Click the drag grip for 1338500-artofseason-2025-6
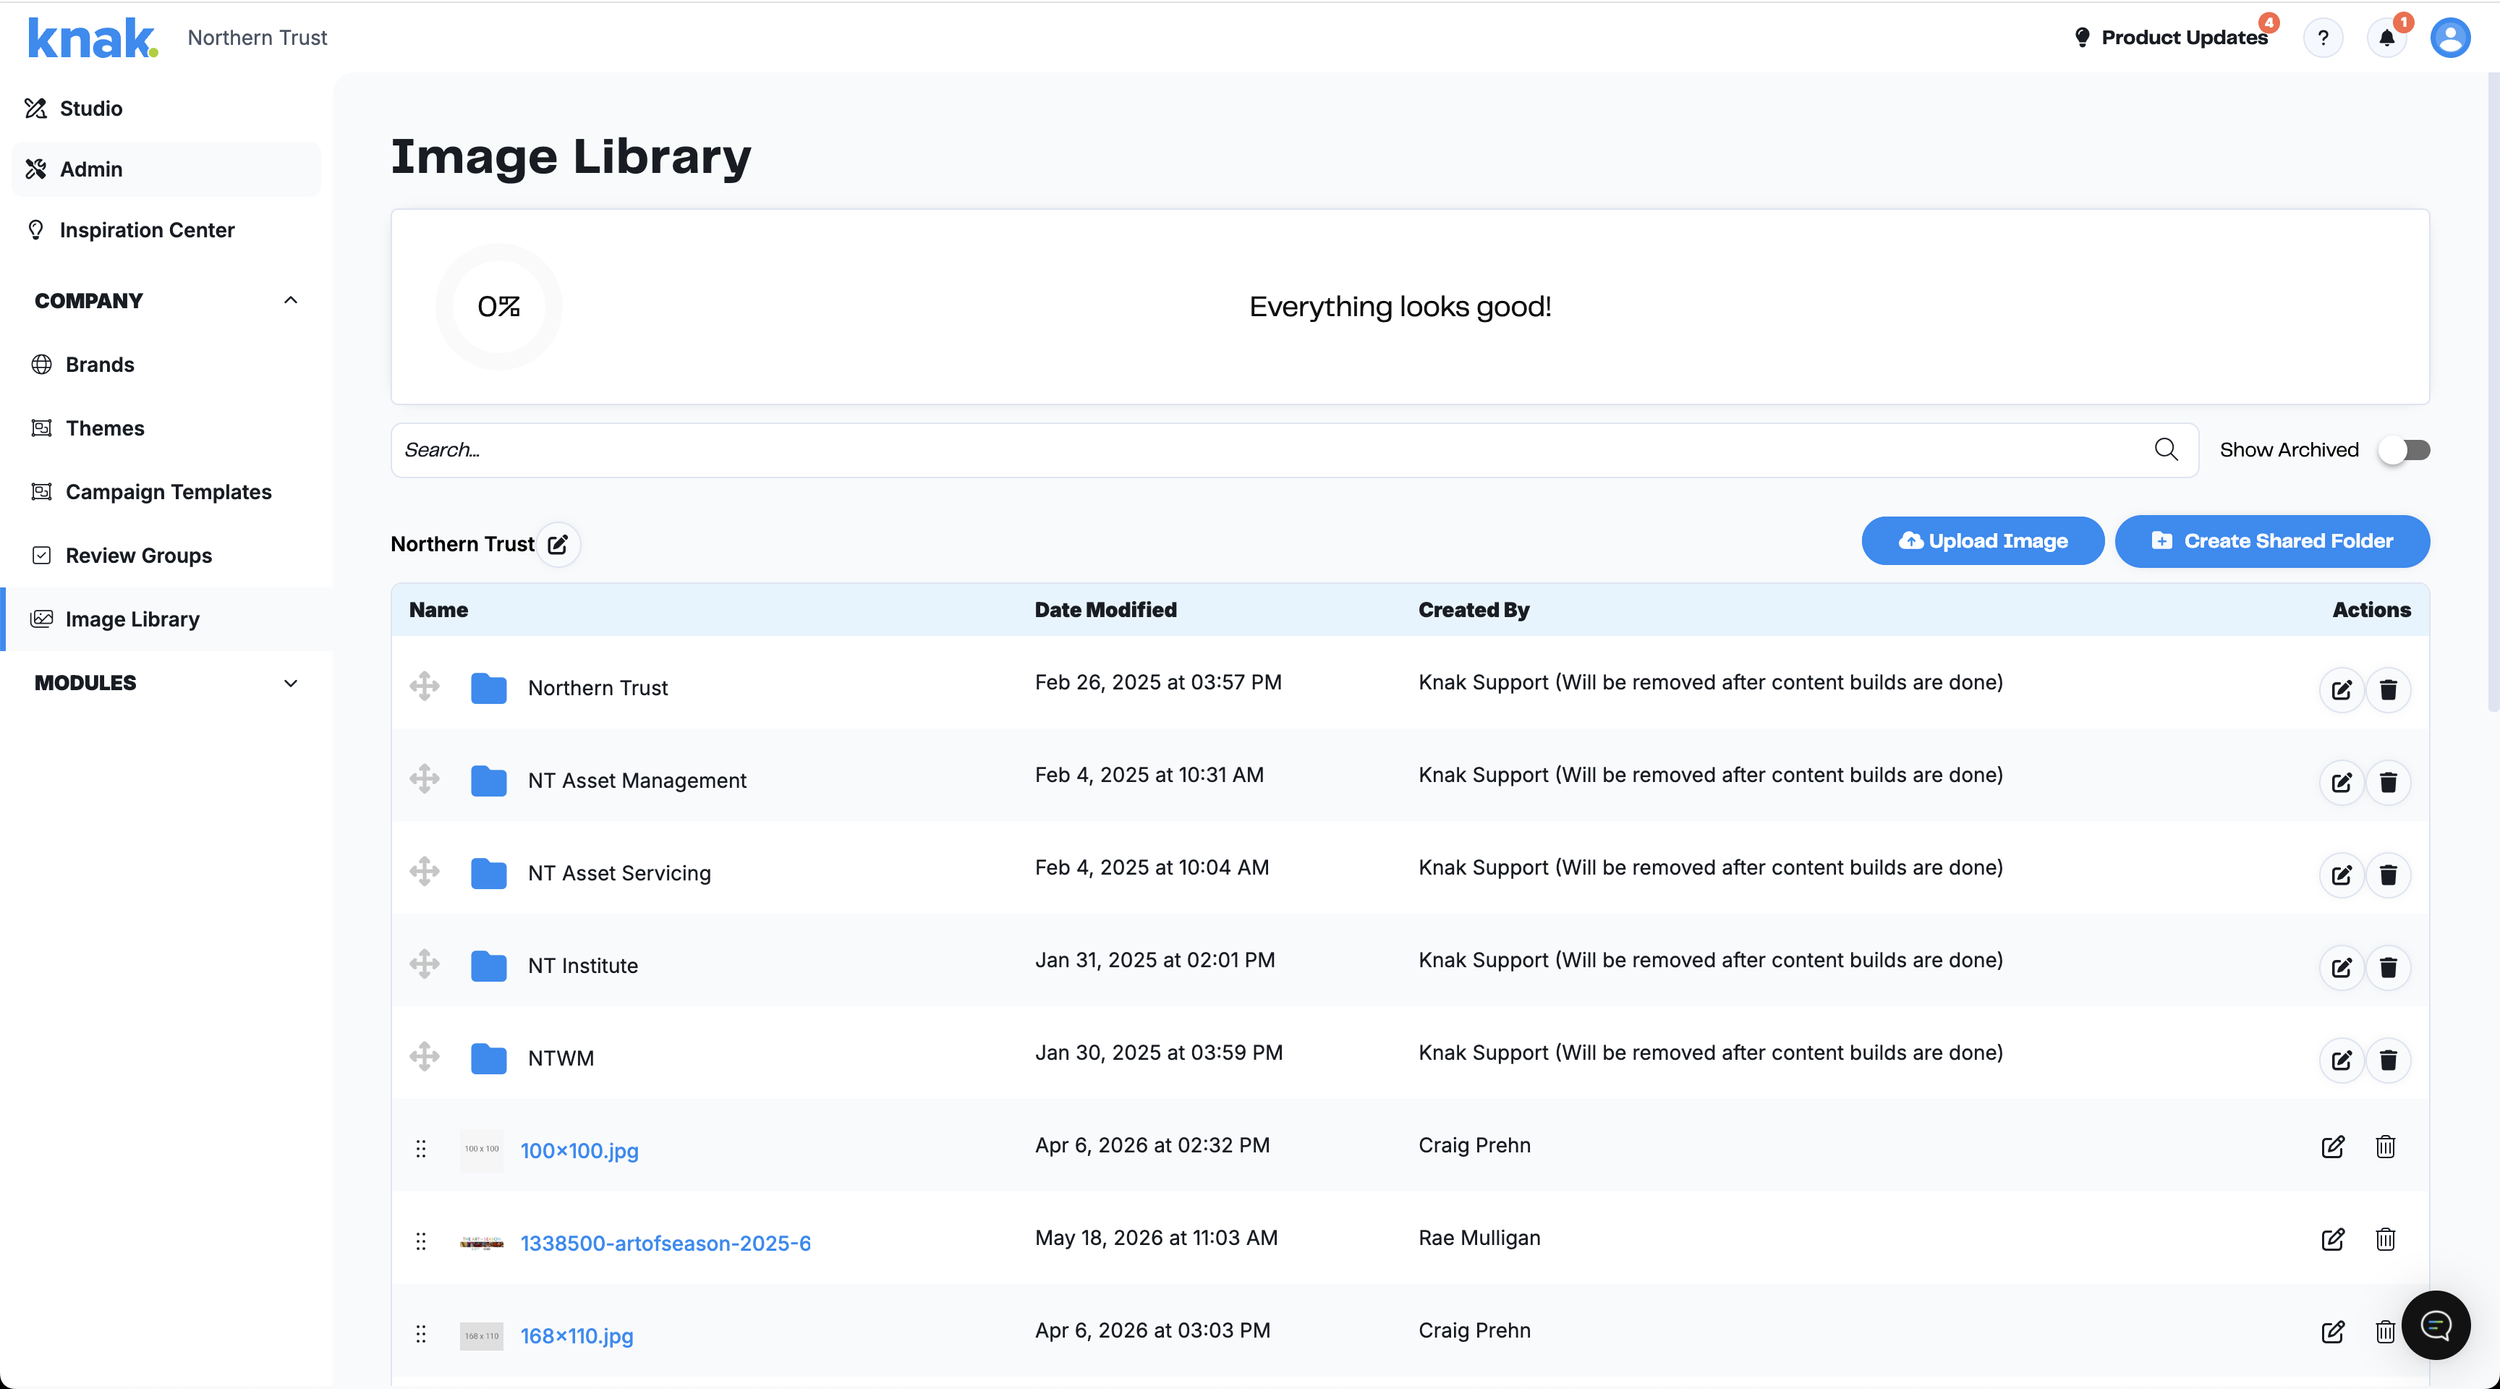Image resolution: width=2500 pixels, height=1389 pixels. click(x=421, y=1242)
